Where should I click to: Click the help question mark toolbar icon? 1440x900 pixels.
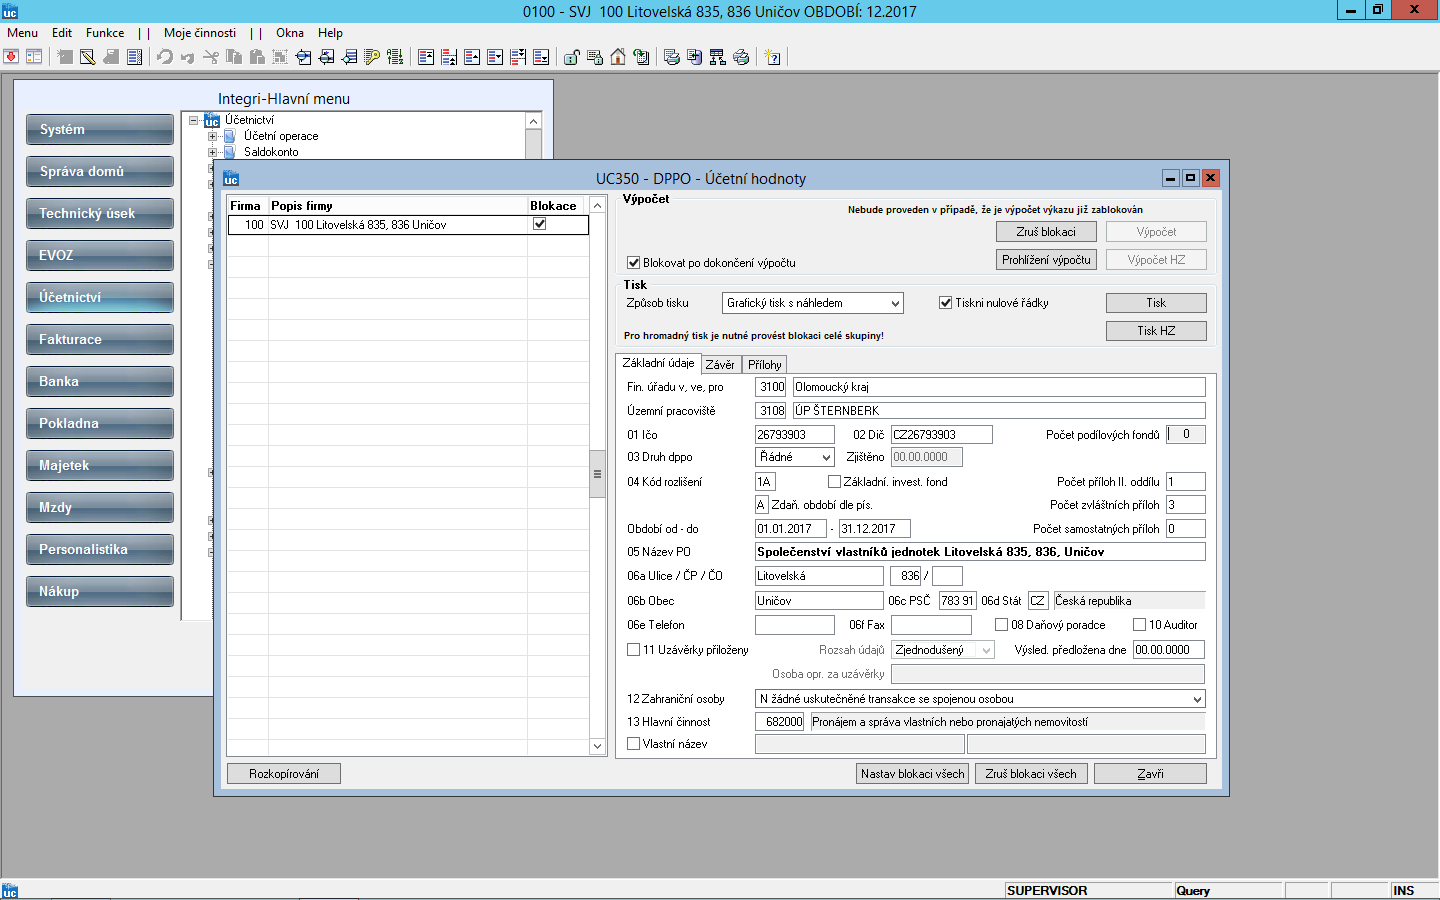[x=773, y=57]
